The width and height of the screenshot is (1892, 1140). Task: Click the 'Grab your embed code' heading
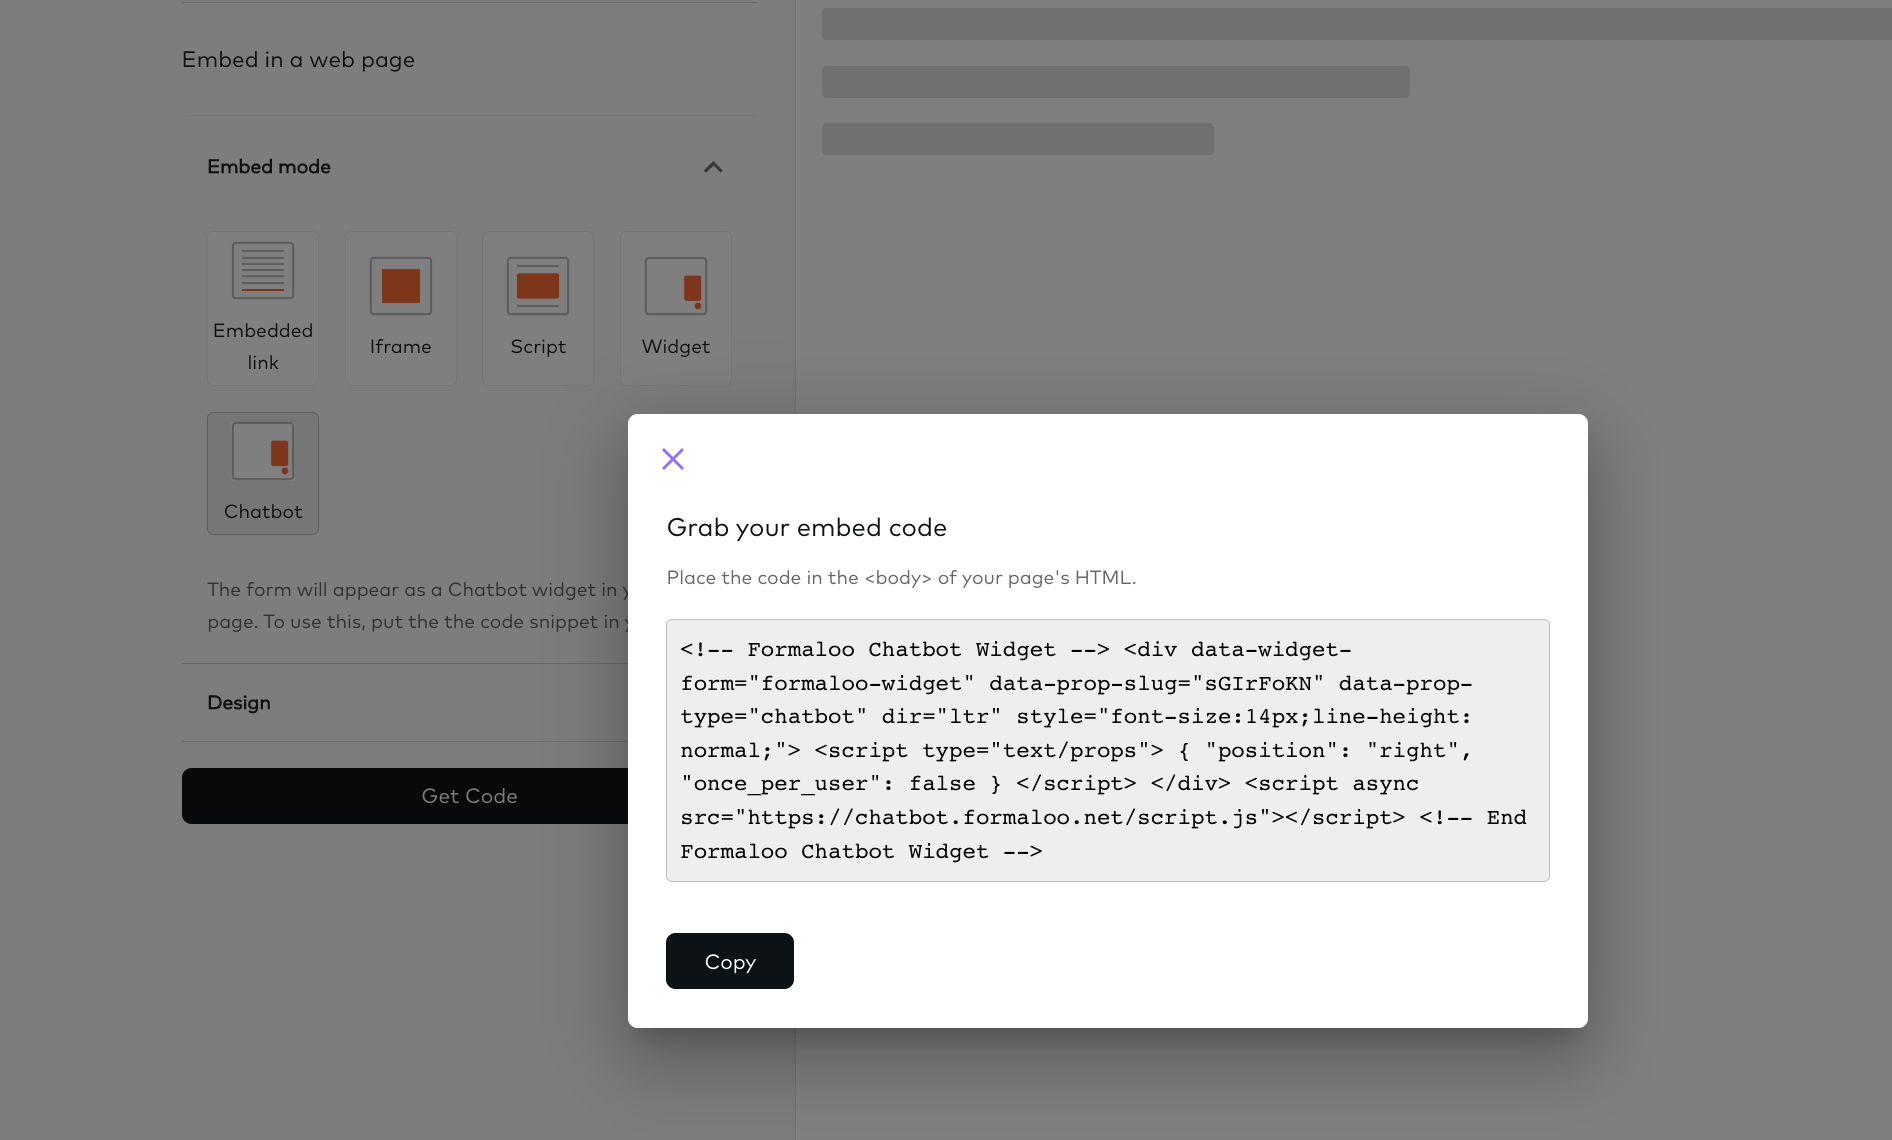807,528
